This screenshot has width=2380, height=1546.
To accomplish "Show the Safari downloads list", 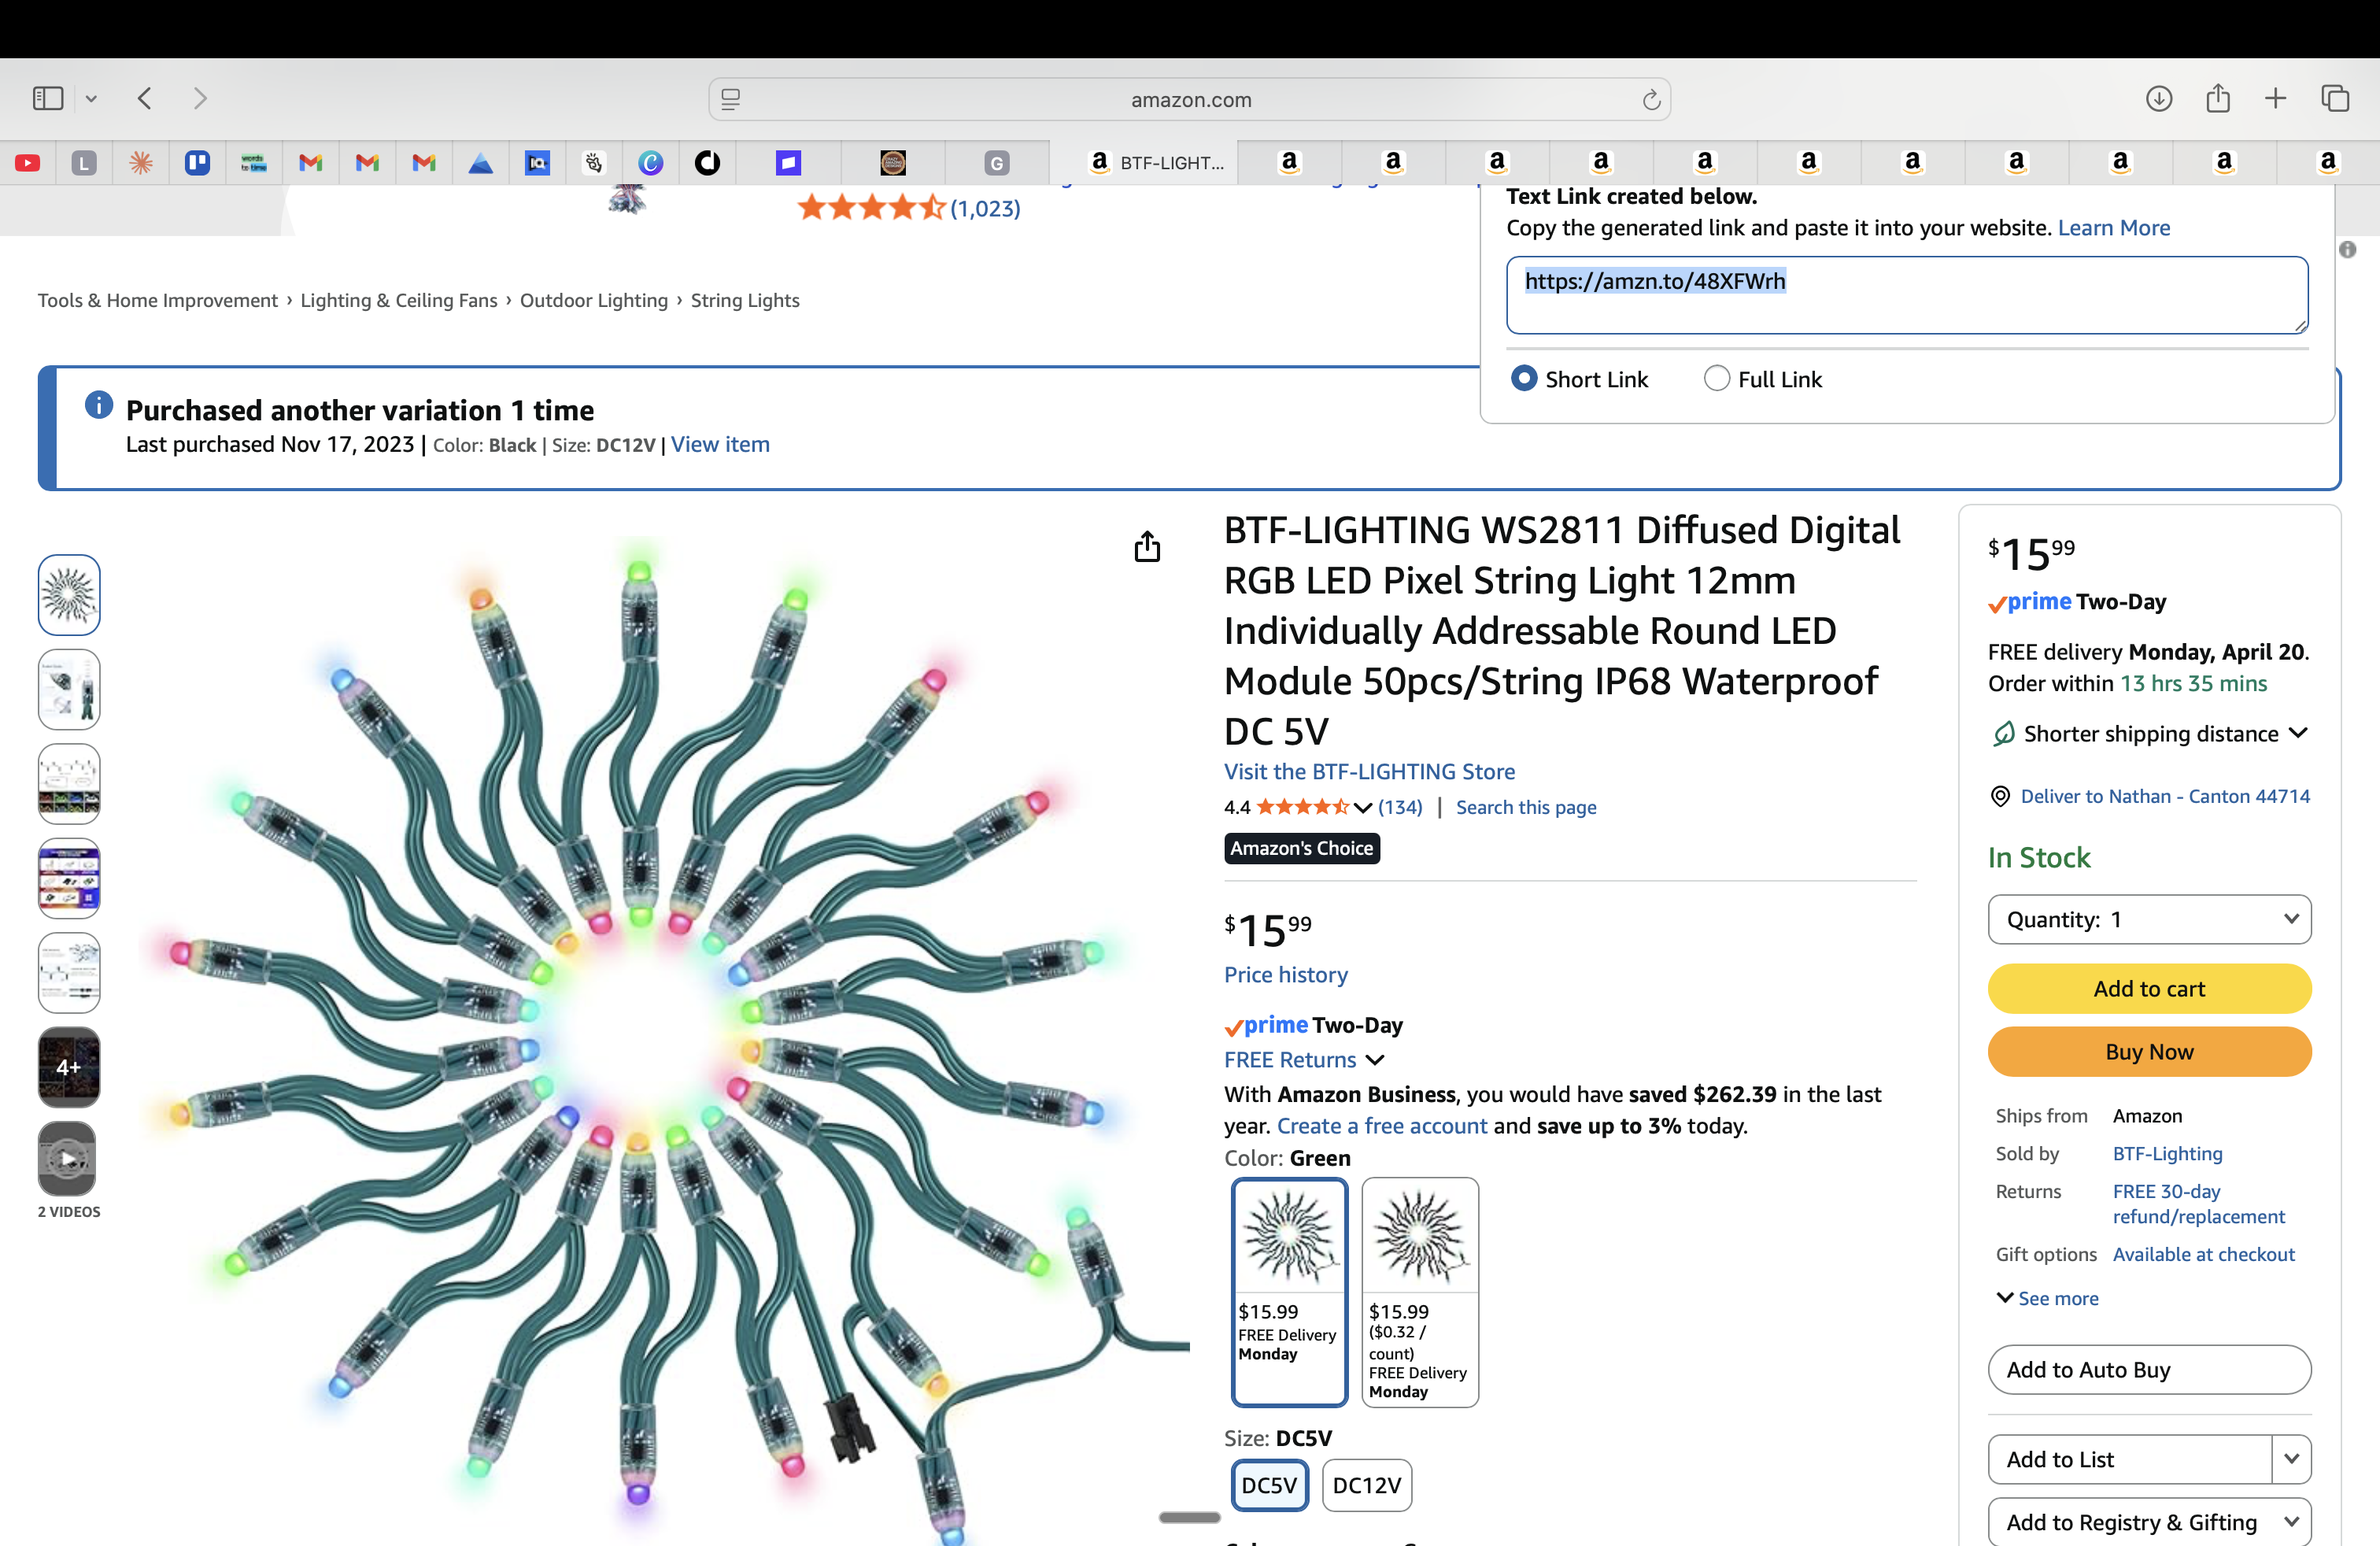I will [2159, 98].
